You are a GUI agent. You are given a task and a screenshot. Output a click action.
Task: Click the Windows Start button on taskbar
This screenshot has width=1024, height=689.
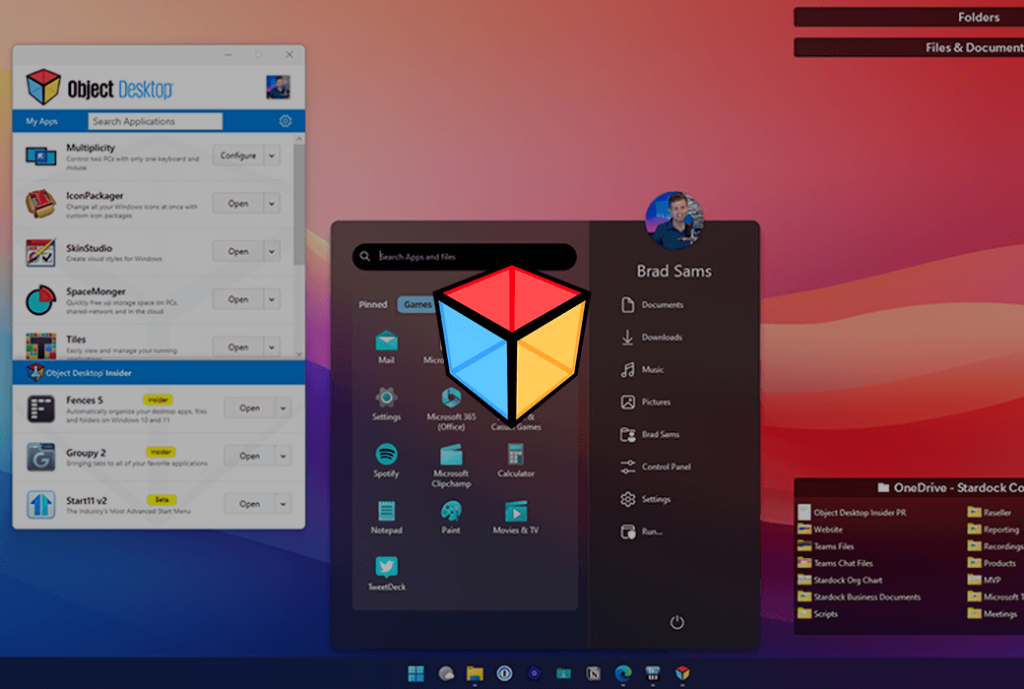pyautogui.click(x=415, y=673)
